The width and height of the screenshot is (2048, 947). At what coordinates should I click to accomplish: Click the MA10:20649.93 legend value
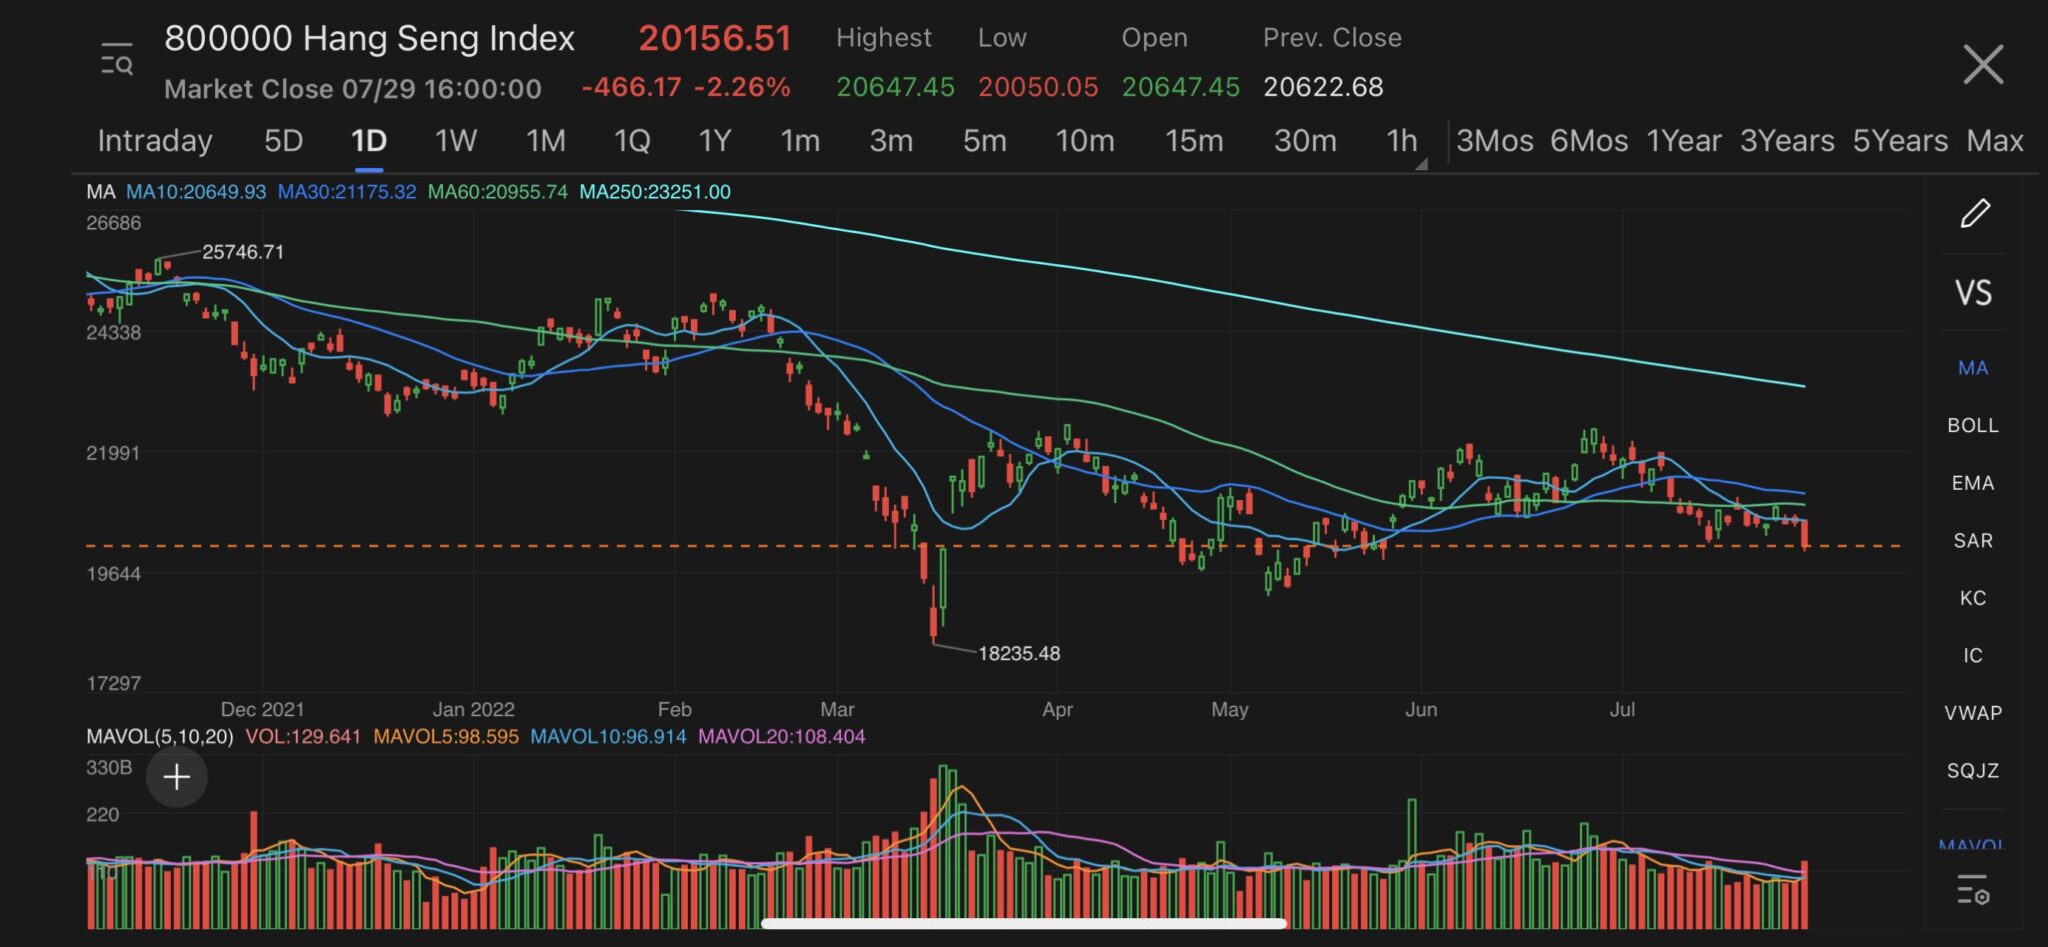(x=196, y=192)
